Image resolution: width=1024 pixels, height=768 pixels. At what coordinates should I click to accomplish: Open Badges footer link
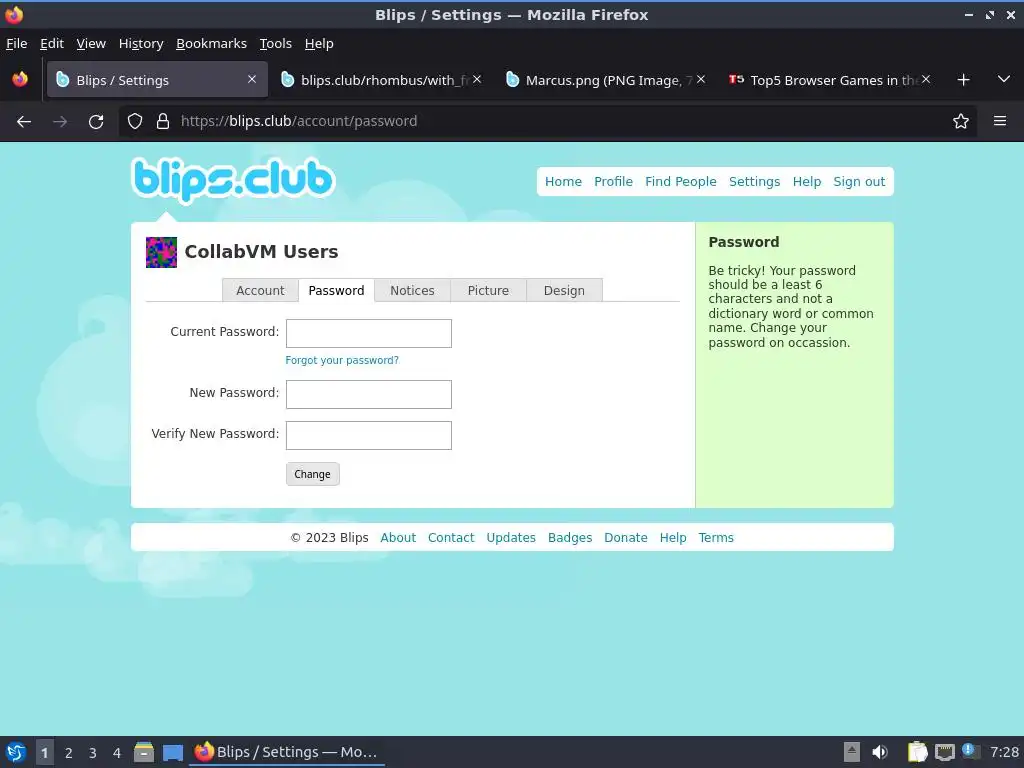[x=569, y=537]
